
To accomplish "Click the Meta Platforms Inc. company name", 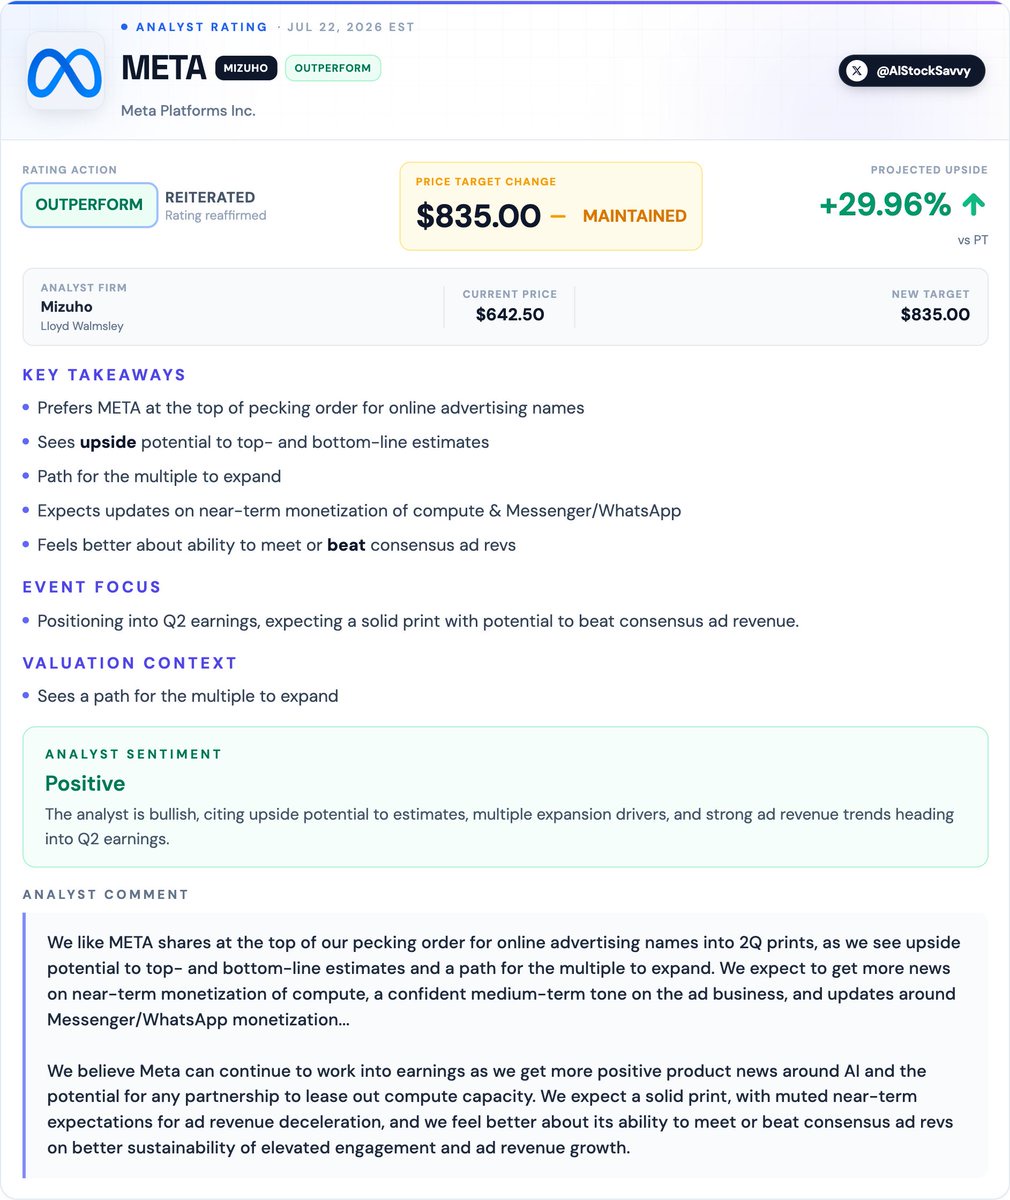I will click(x=188, y=111).
